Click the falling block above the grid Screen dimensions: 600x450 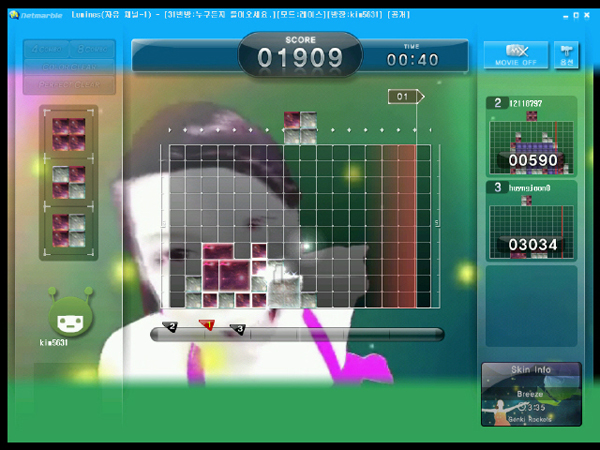coord(299,127)
